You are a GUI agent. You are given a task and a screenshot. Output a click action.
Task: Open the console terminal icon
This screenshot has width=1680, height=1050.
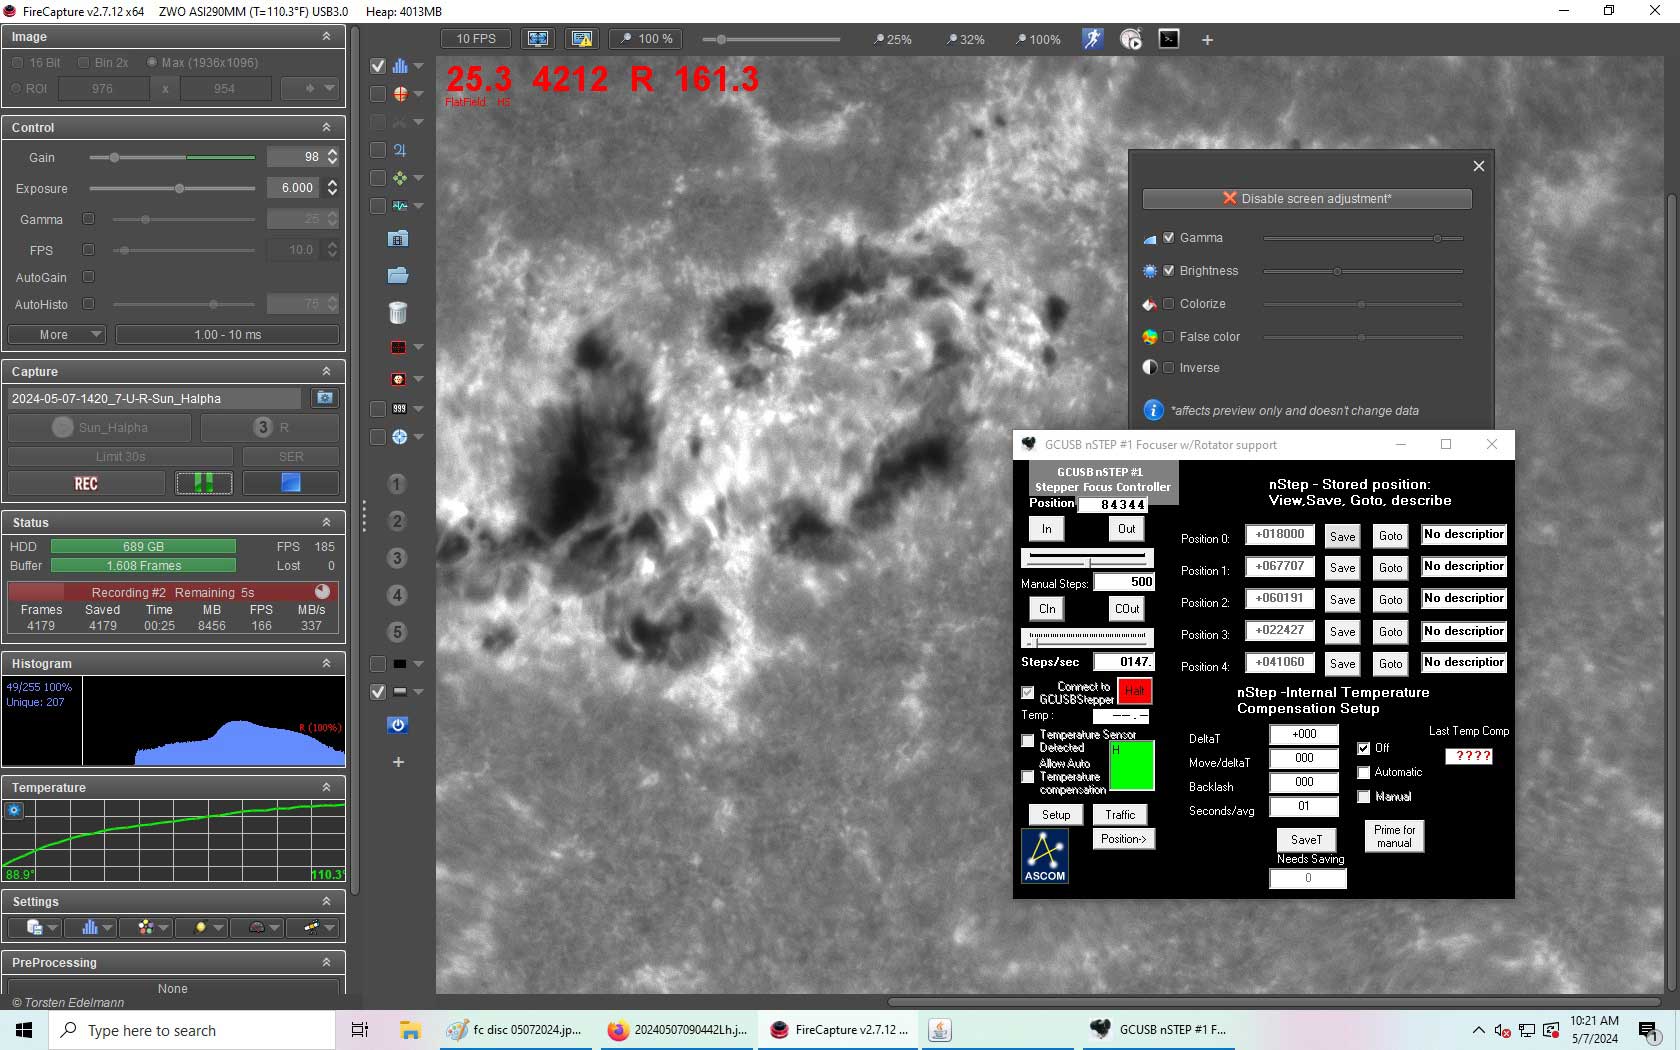(1169, 39)
